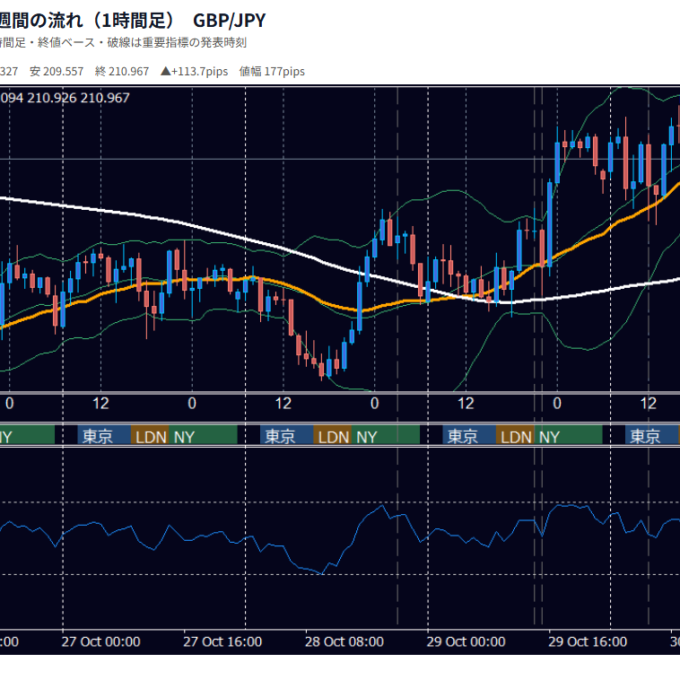Viewport: 680px width, 680px height.
Task: Click the 28 Oct 08:00 date label
Action: [344, 641]
